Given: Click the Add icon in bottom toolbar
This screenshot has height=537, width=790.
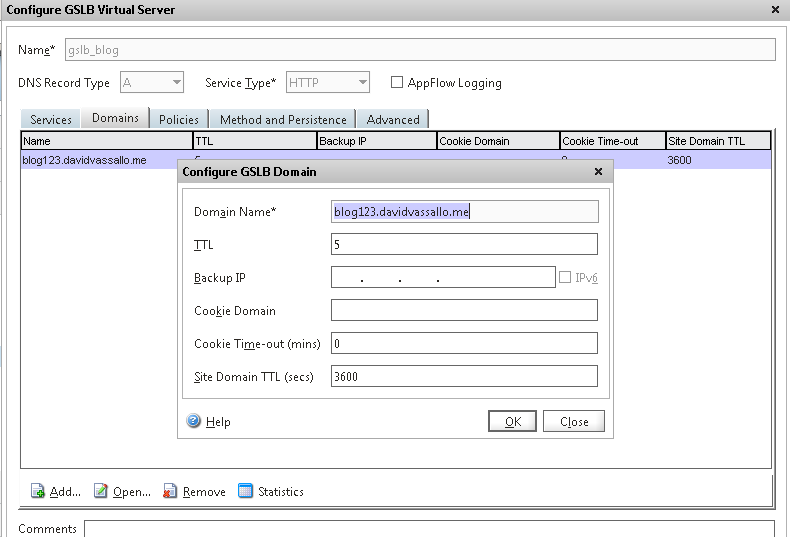Looking at the screenshot, I should (38, 491).
